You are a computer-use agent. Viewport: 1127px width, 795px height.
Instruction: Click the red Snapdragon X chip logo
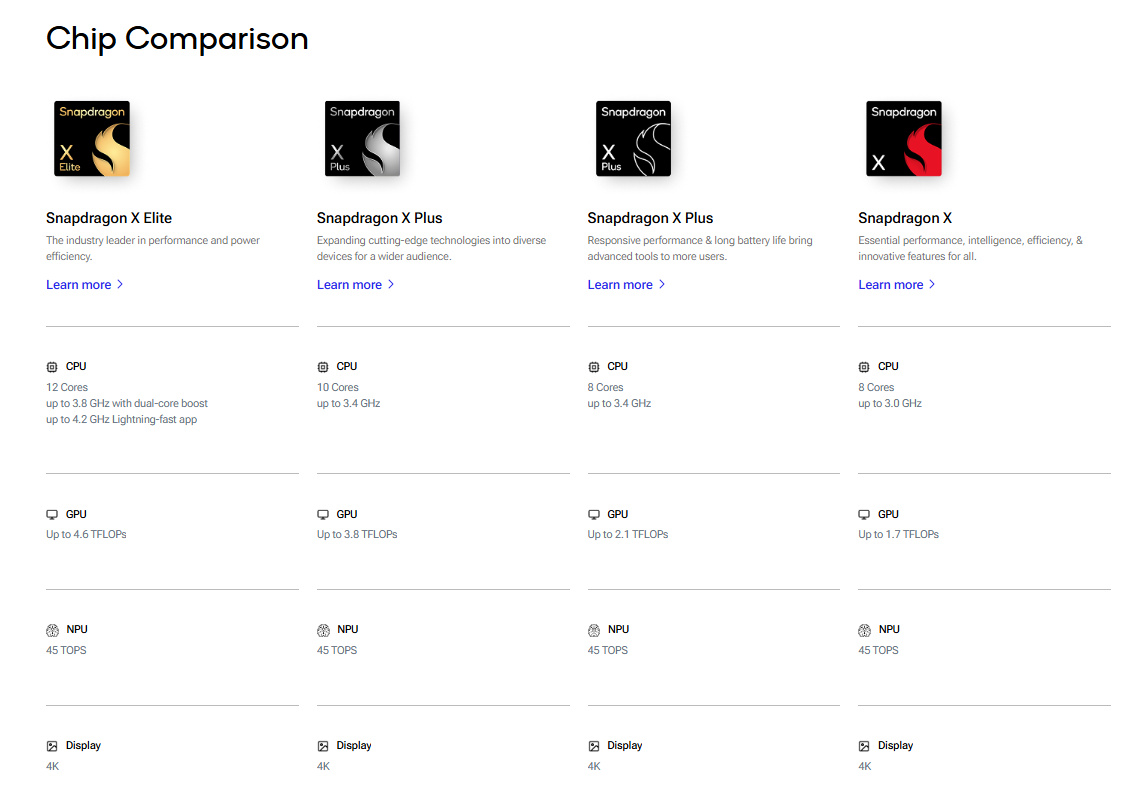point(903,139)
